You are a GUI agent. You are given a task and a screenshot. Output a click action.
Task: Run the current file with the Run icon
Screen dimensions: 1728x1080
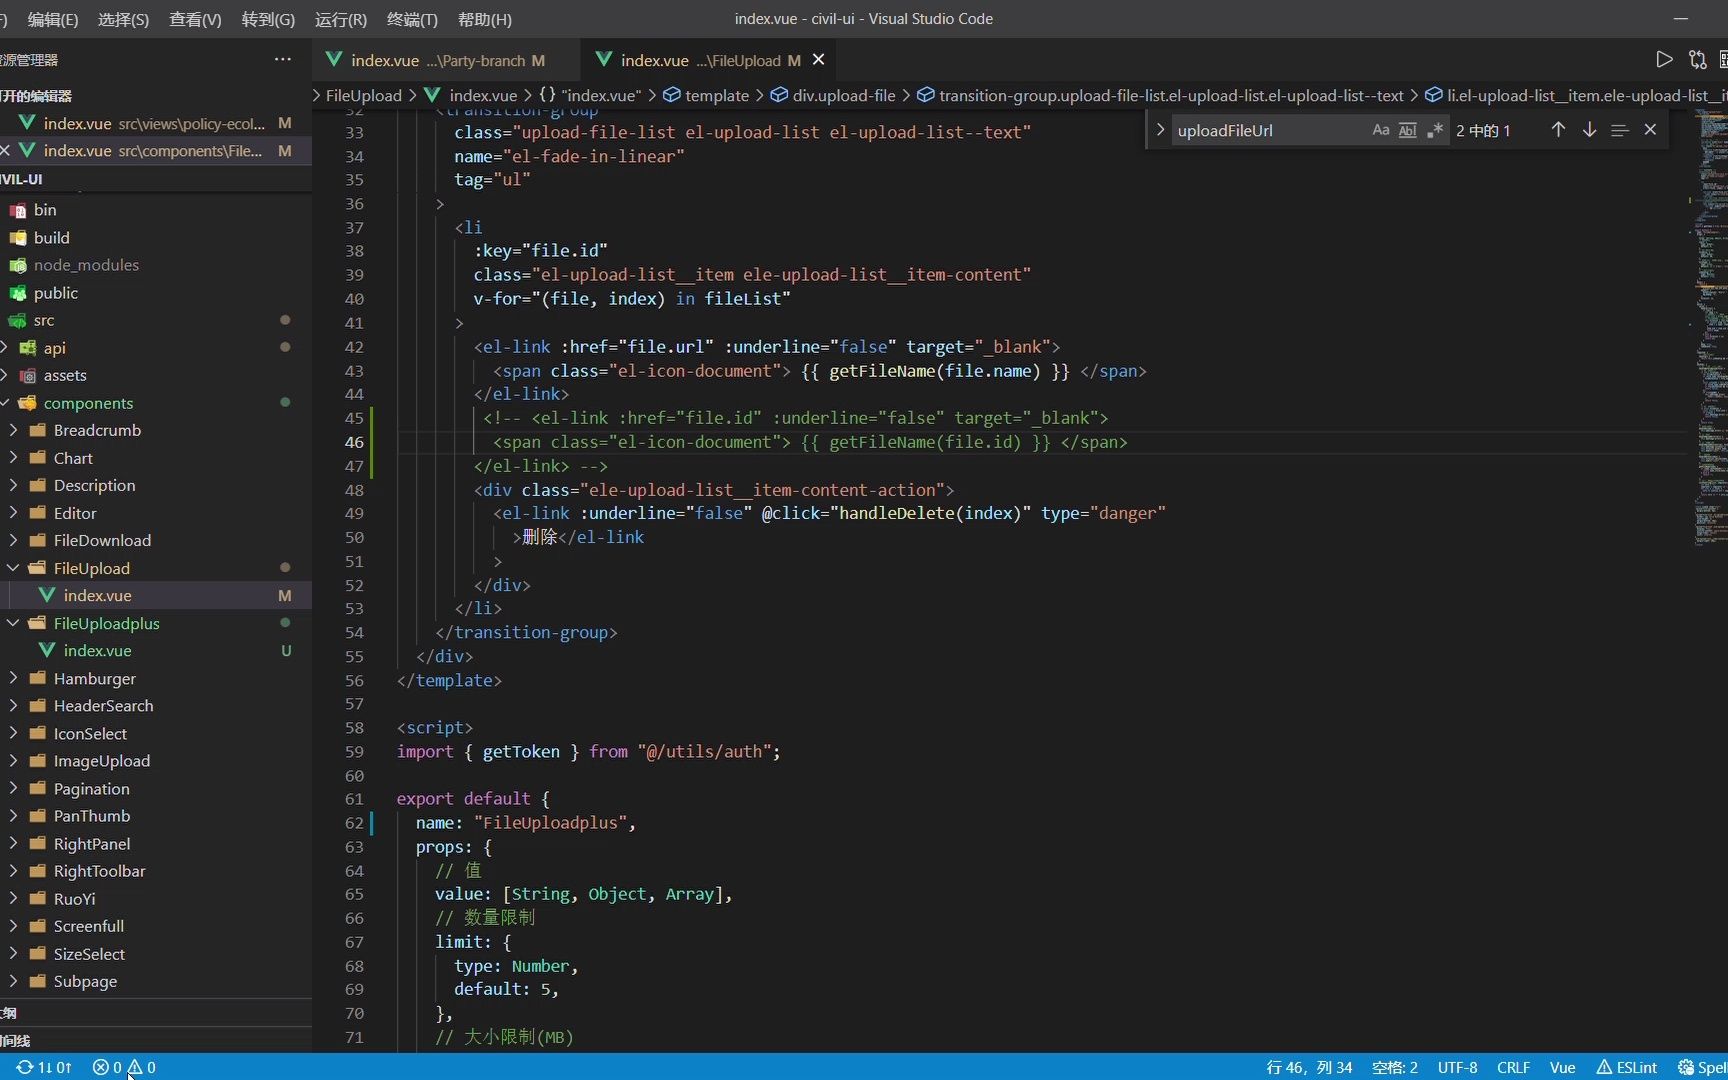pyautogui.click(x=1665, y=59)
